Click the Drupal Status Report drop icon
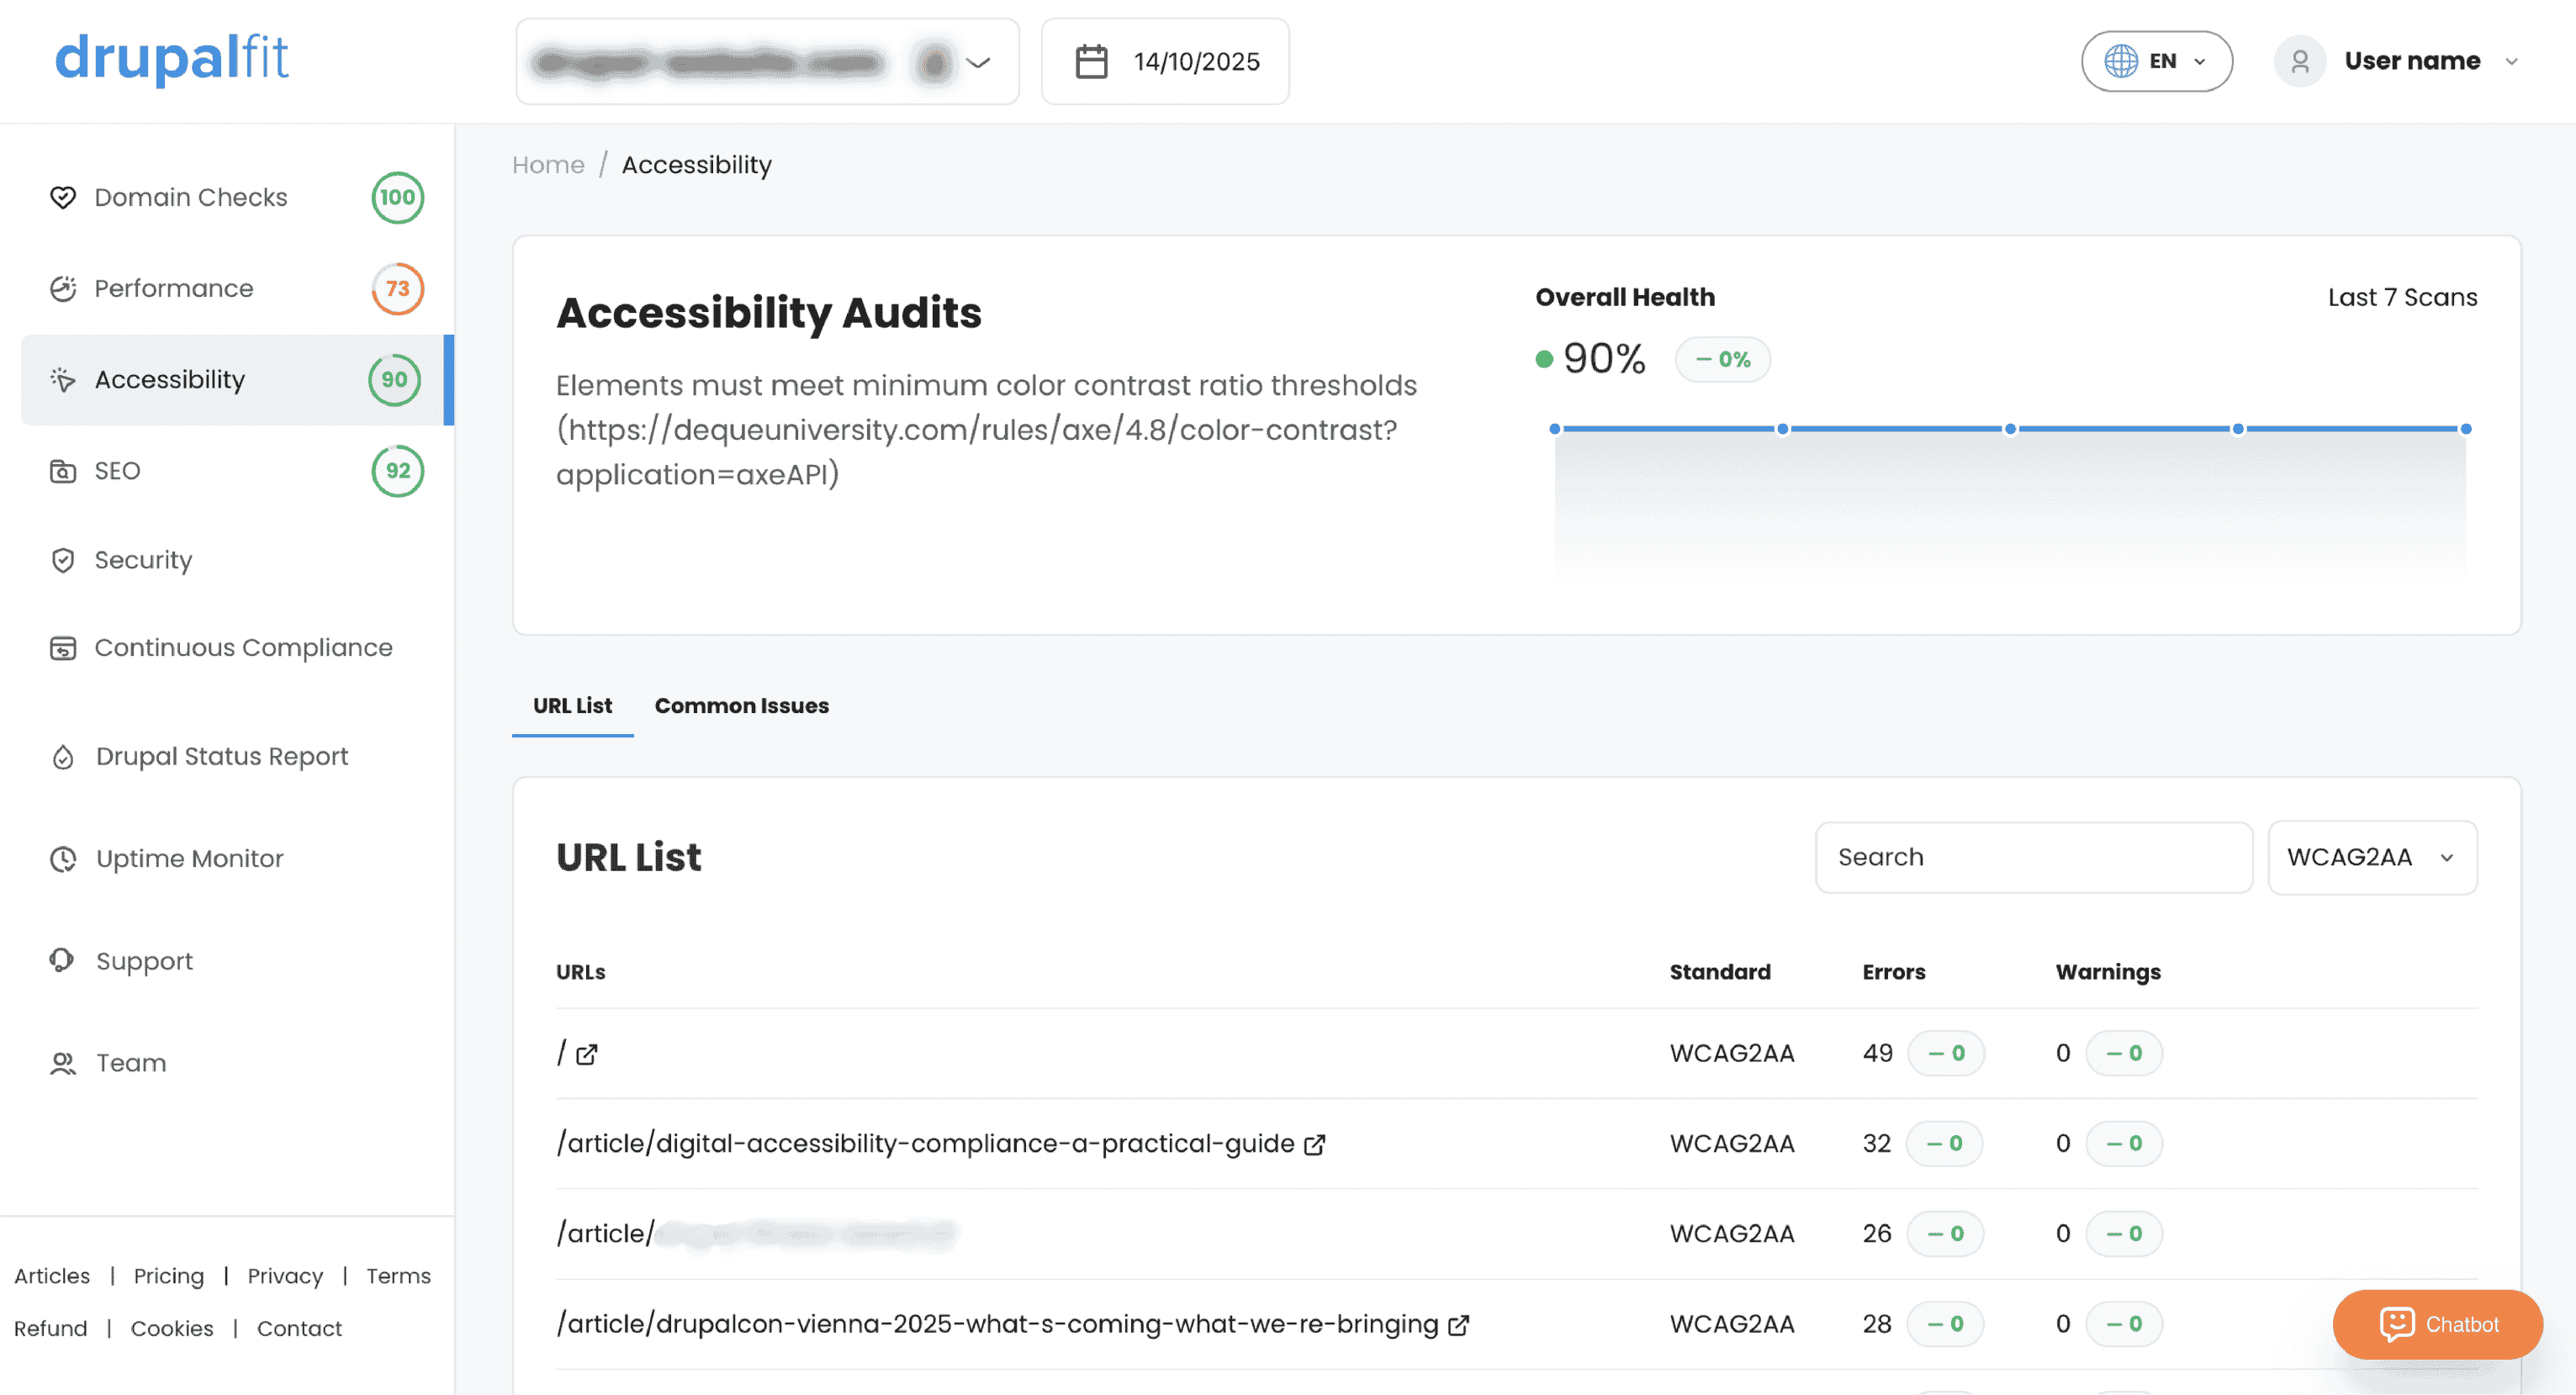Screen dimensions: 2576x1395 [x=63, y=757]
